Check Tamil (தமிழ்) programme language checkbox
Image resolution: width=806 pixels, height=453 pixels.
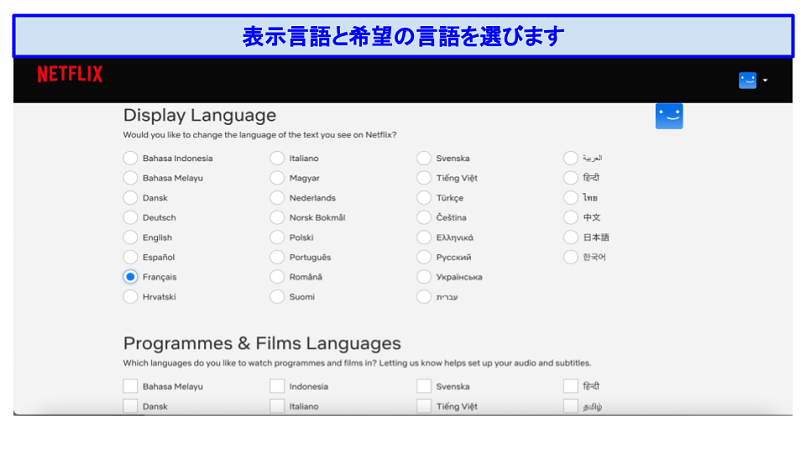tap(571, 406)
